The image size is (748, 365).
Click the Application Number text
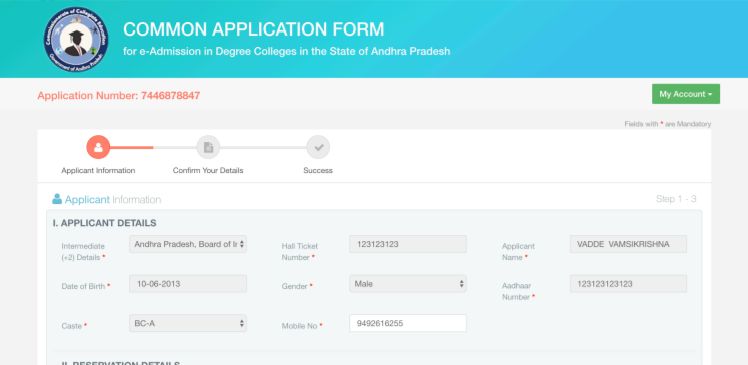click(x=119, y=96)
